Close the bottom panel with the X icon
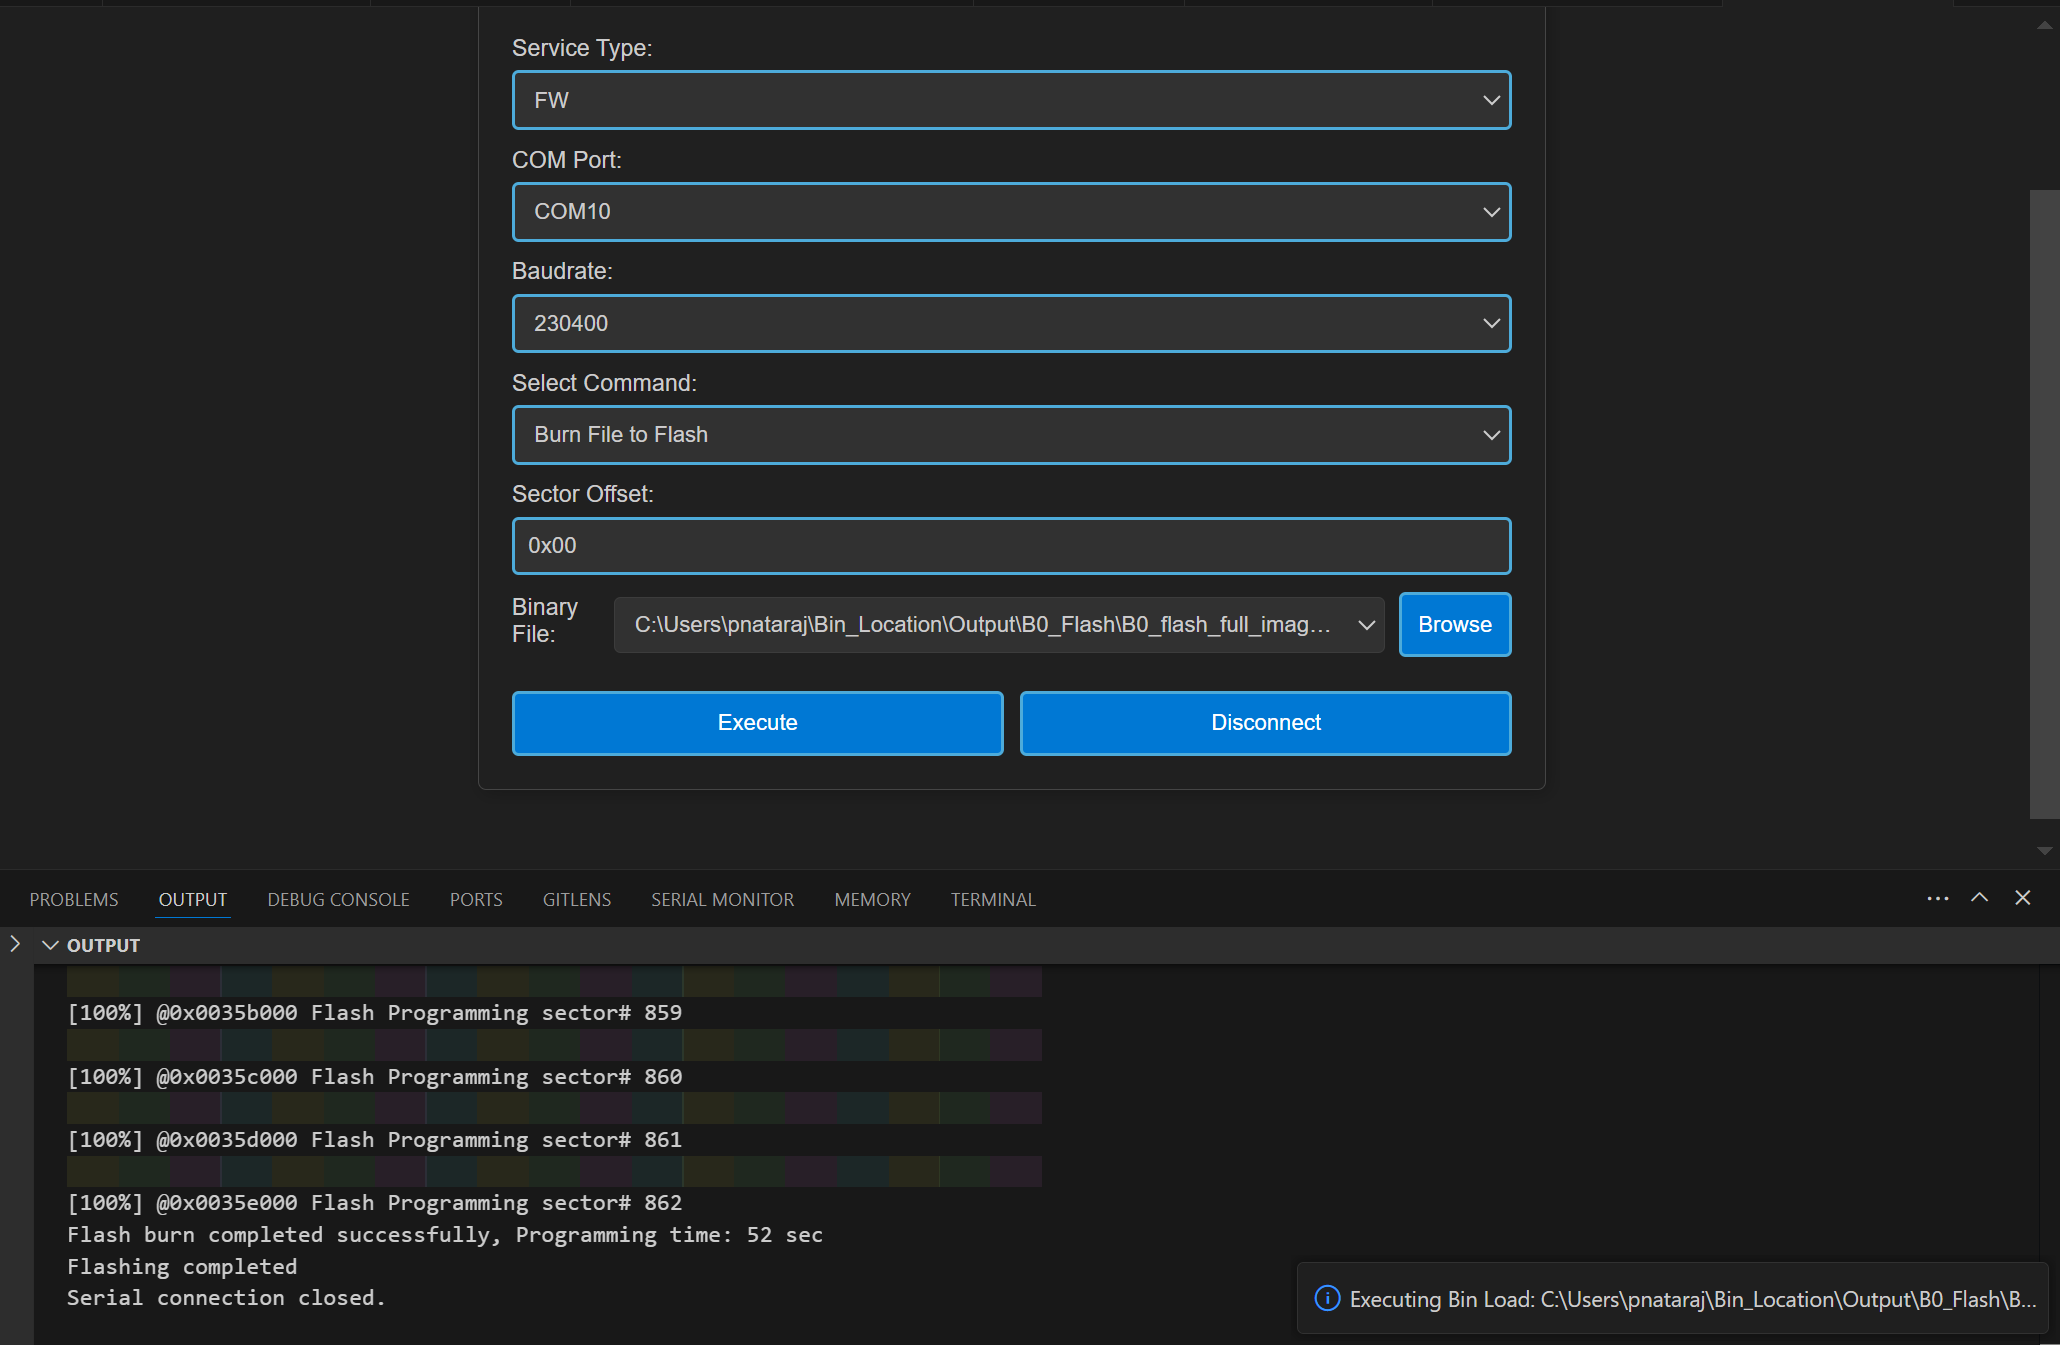 click(2022, 898)
